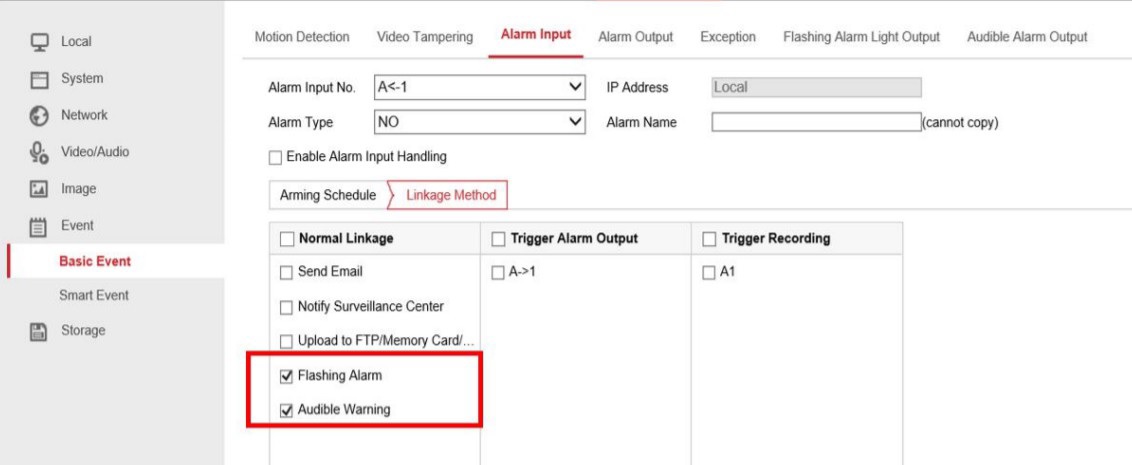Enable Alarm Input Handling checkbox
Screen dimensions: 1132x465
277,157
